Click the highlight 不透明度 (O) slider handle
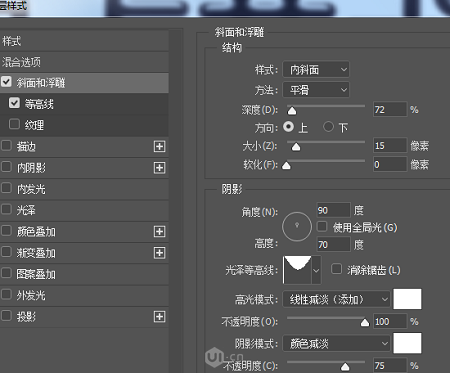The width and height of the screenshot is (450, 373). click(x=365, y=322)
